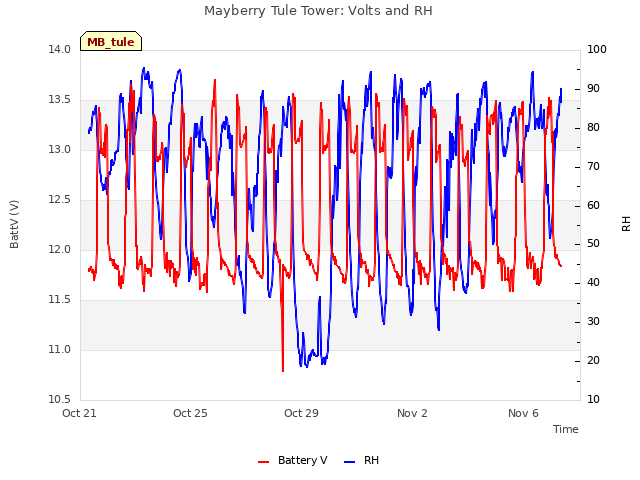Click the 30 RH tick label
This screenshot has width=640, height=480.
tap(593, 322)
